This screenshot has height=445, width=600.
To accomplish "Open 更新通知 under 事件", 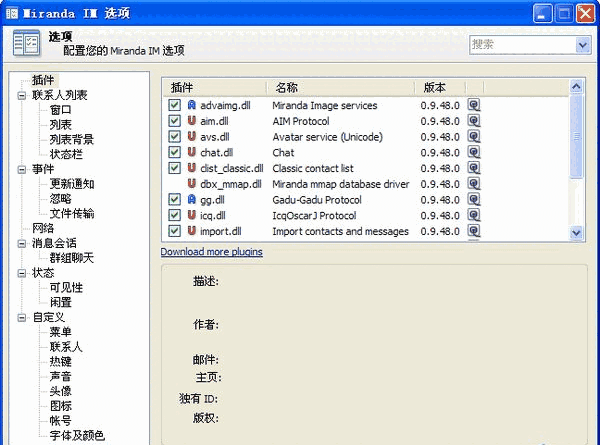I will pos(72,184).
